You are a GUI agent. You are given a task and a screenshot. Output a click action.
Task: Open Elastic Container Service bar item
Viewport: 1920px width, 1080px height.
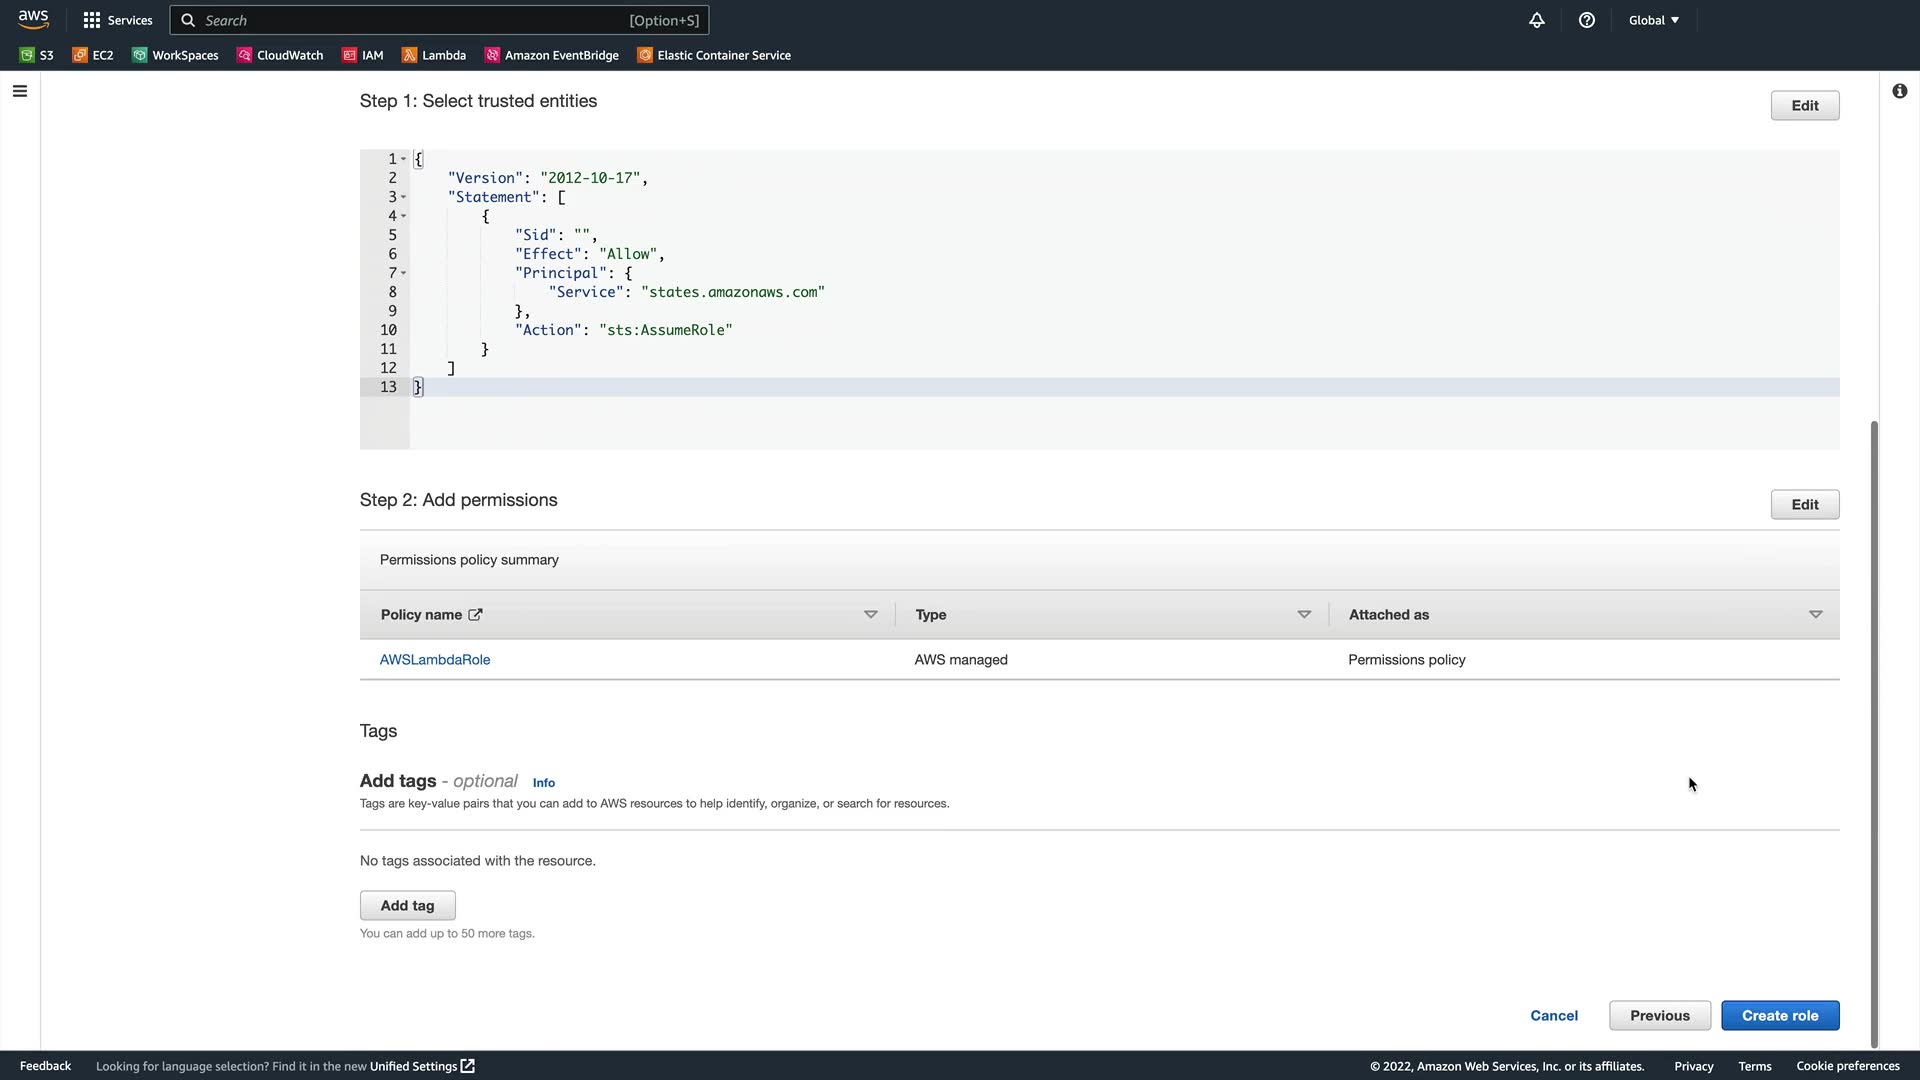click(714, 55)
